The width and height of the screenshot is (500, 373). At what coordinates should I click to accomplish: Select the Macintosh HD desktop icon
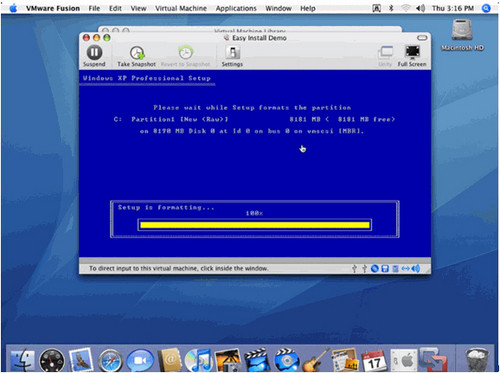(462, 35)
